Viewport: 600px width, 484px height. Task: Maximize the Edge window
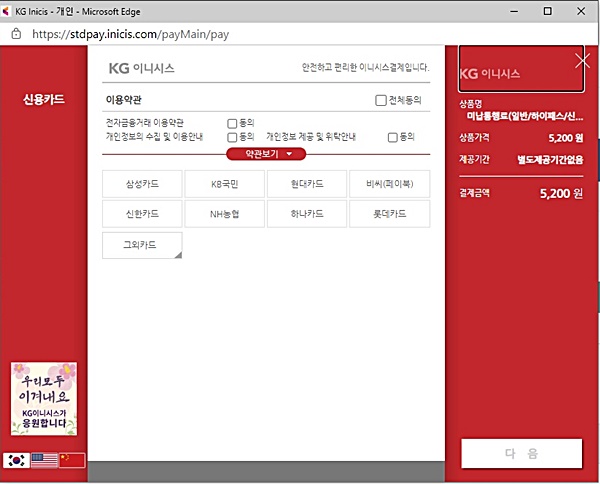[x=548, y=11]
